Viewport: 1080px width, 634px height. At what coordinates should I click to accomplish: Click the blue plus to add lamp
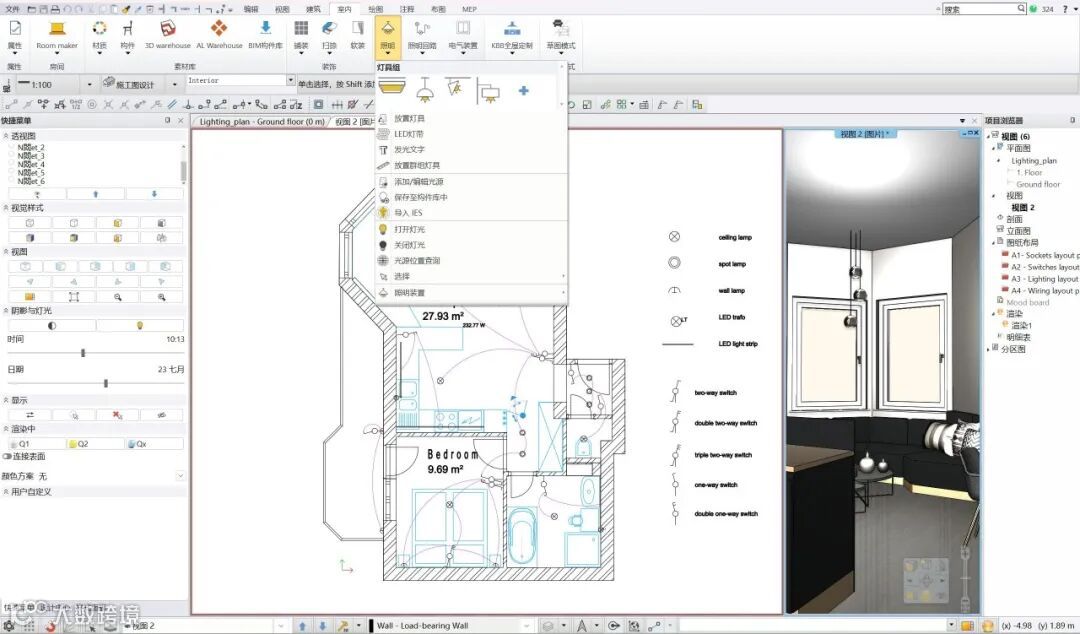[x=523, y=91]
